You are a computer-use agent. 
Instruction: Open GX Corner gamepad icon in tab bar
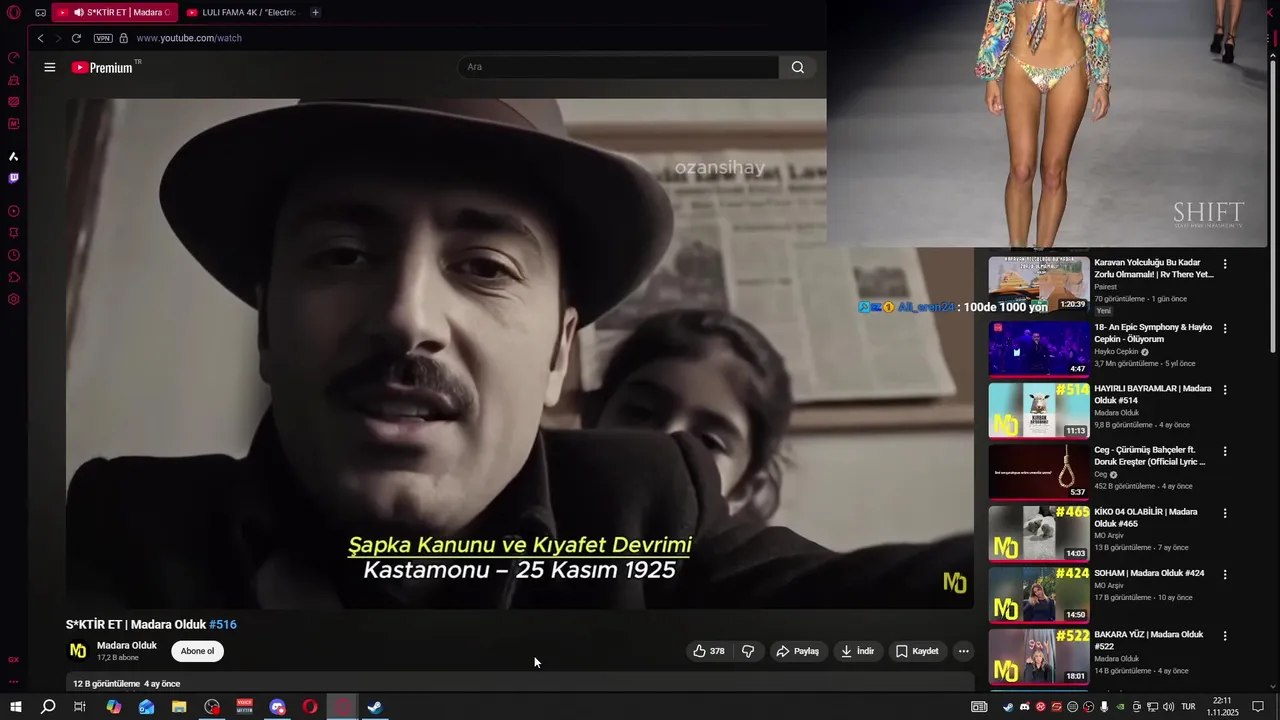(x=40, y=13)
